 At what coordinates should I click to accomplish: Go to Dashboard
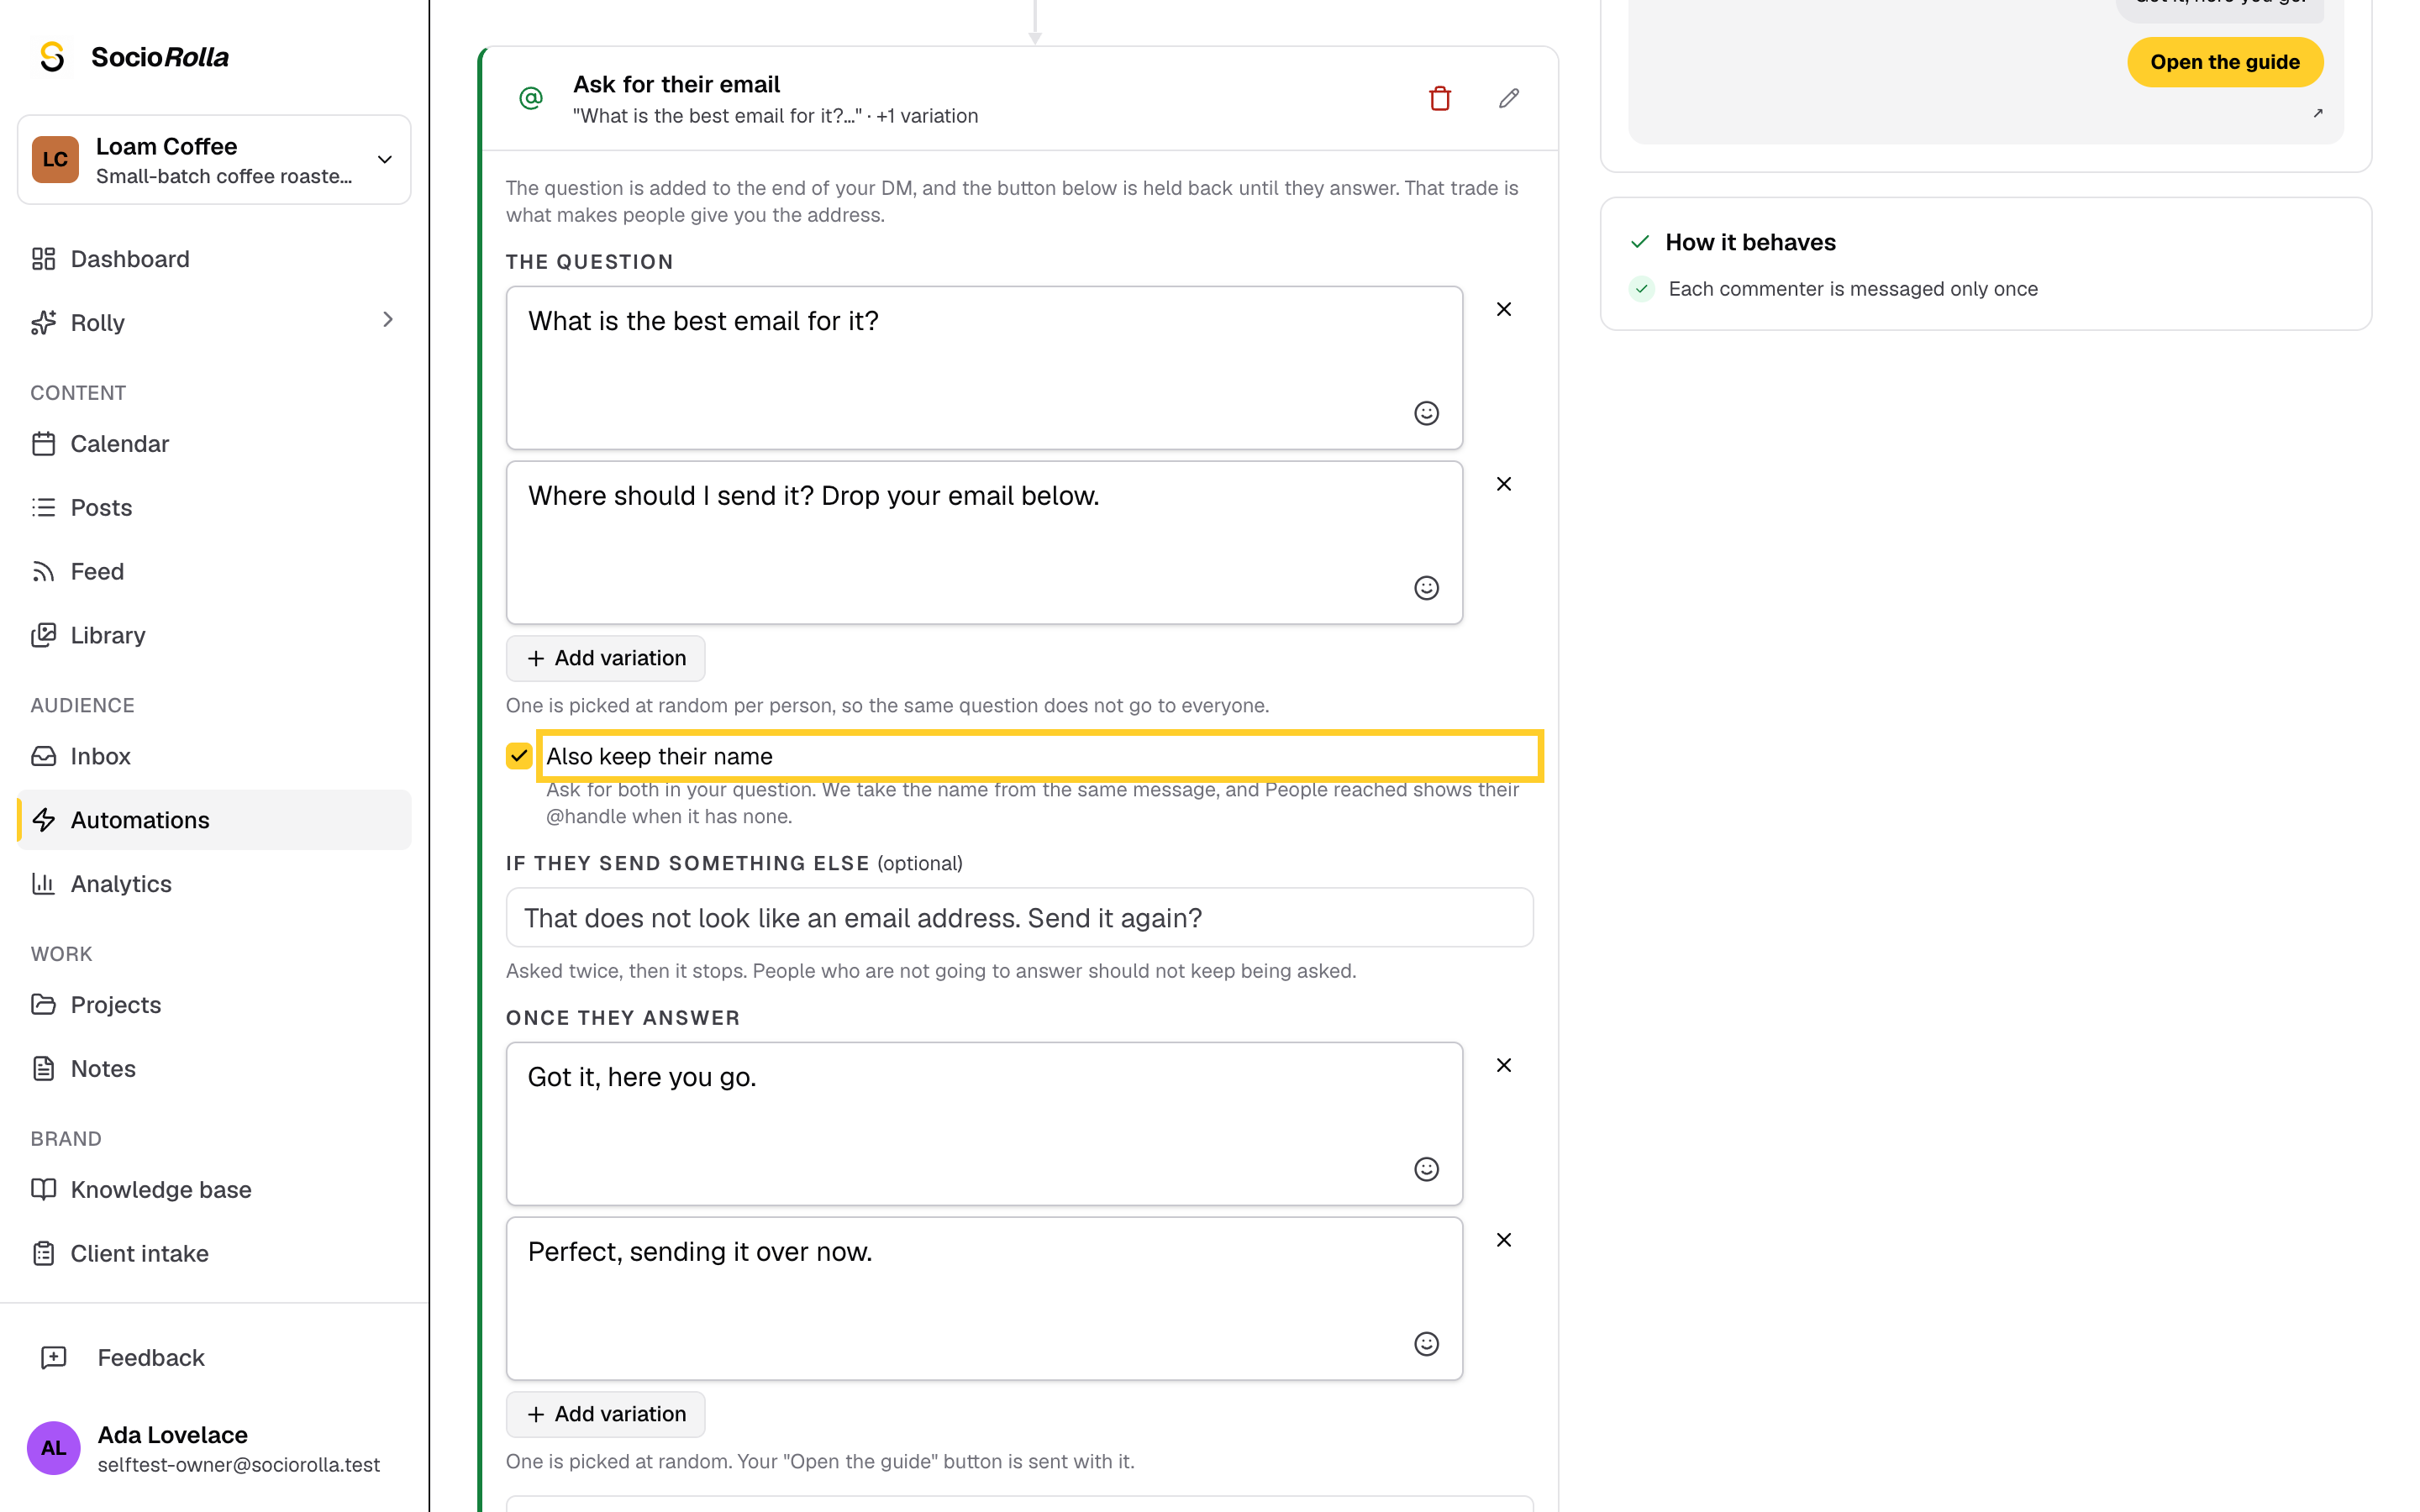coord(214,259)
